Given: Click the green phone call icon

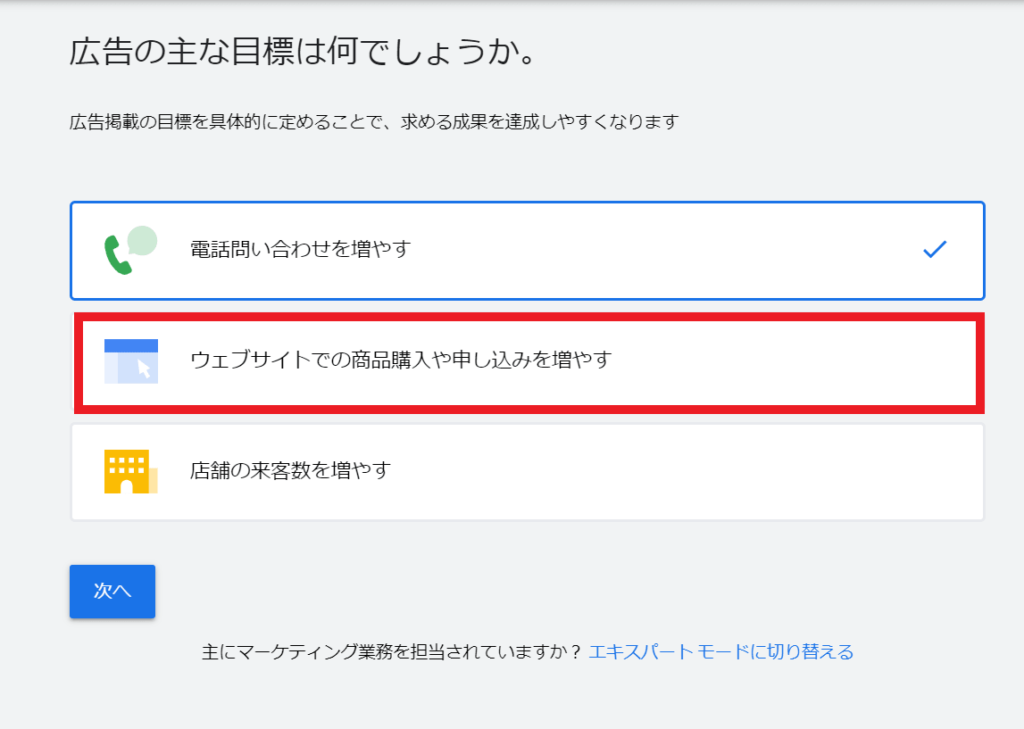Looking at the screenshot, I should coord(118,255).
